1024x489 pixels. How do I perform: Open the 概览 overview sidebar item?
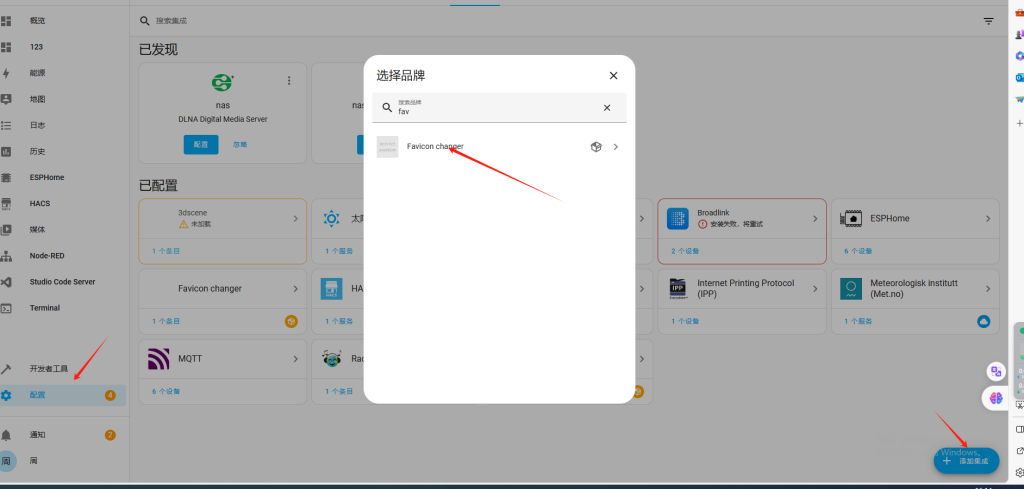pyautogui.click(x=37, y=21)
